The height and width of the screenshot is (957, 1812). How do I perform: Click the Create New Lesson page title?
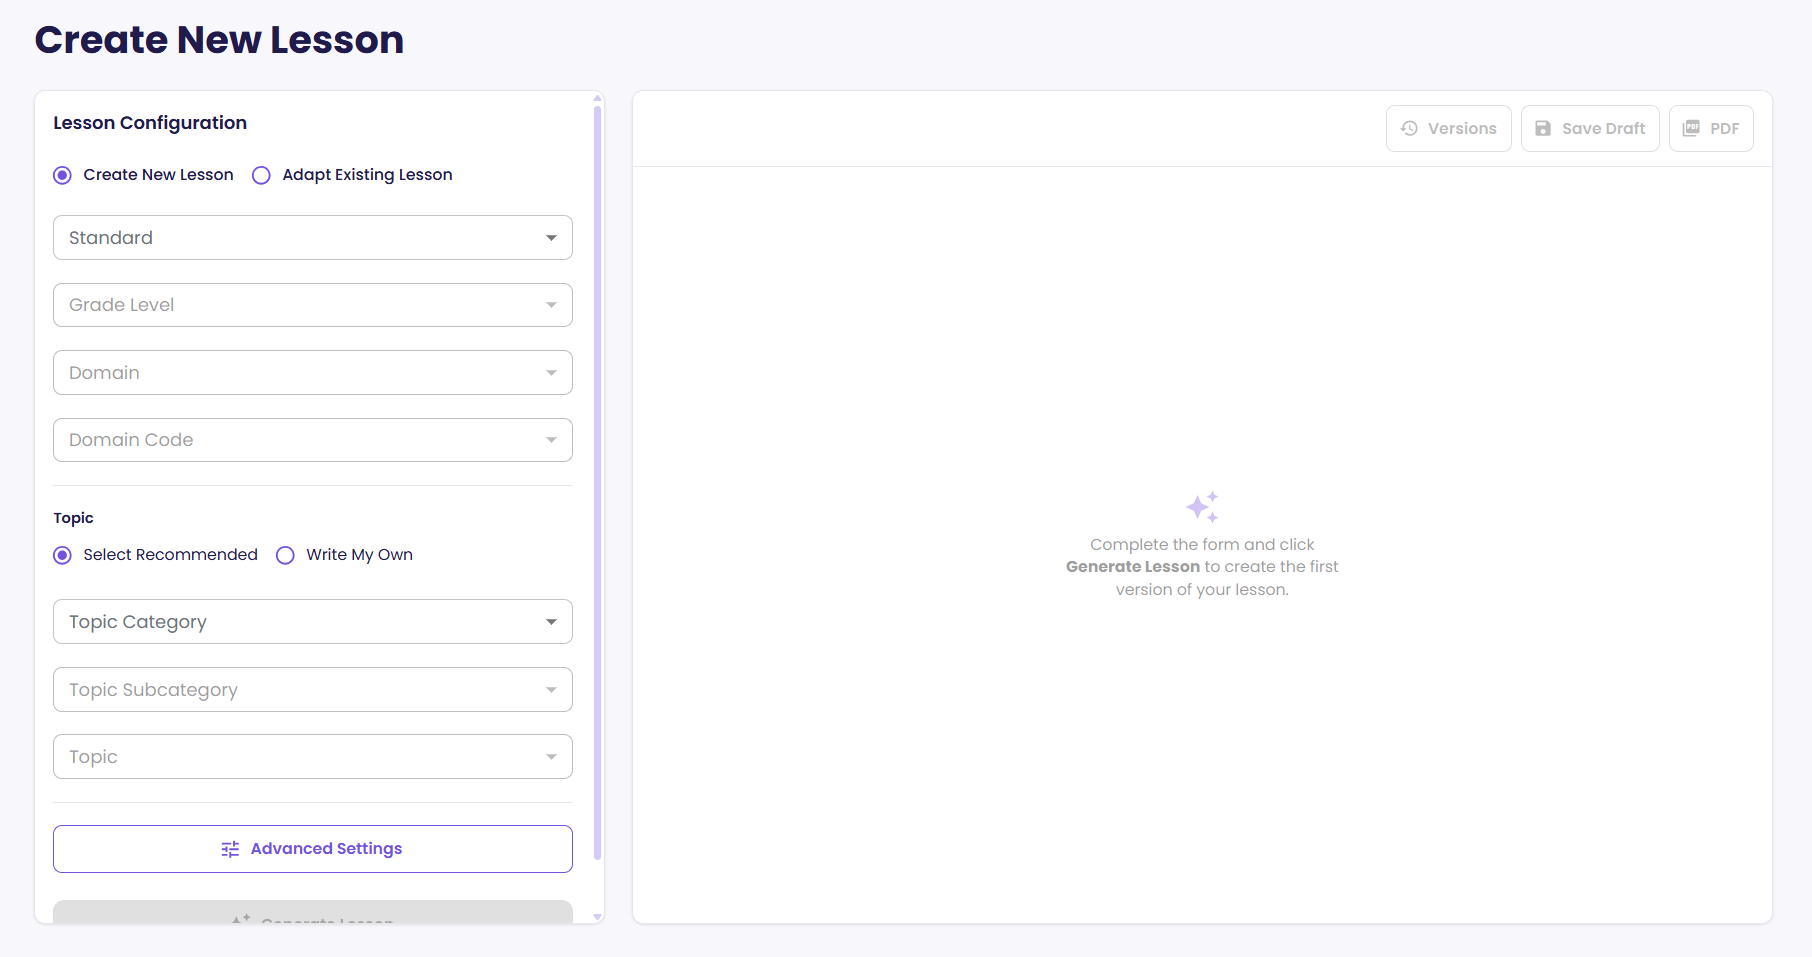point(219,40)
